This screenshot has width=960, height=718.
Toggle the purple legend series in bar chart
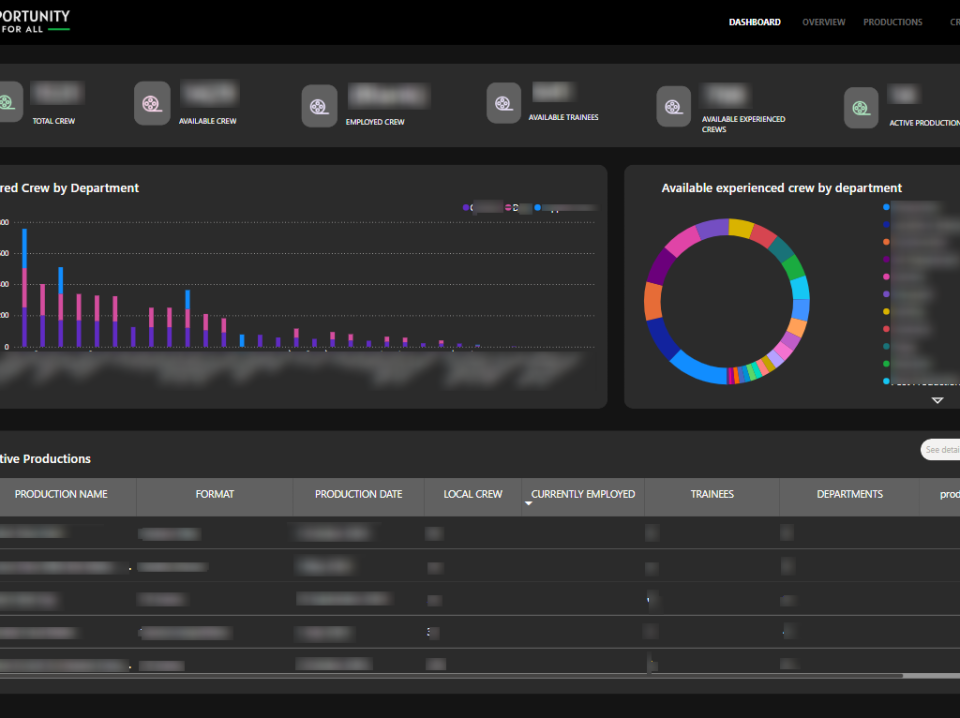click(x=466, y=208)
